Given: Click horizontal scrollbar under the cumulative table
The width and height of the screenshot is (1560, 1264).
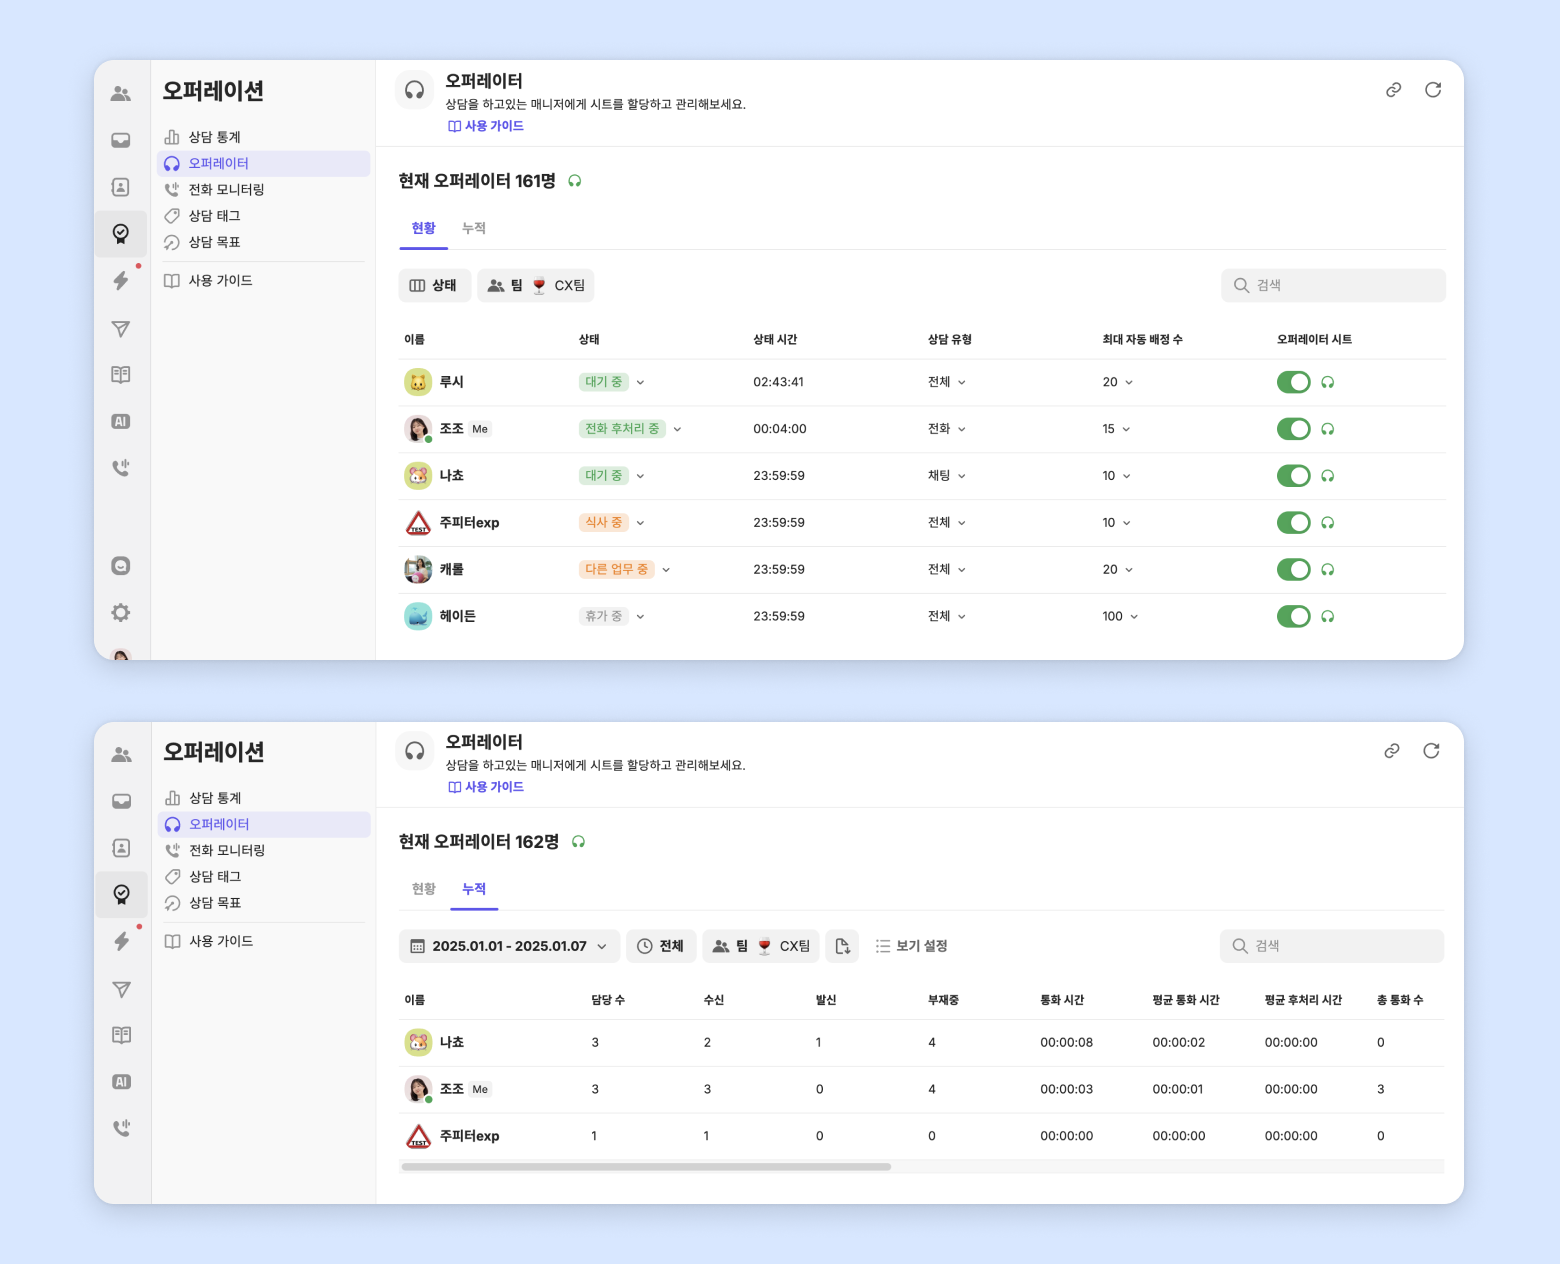Looking at the screenshot, I should (x=646, y=1167).
